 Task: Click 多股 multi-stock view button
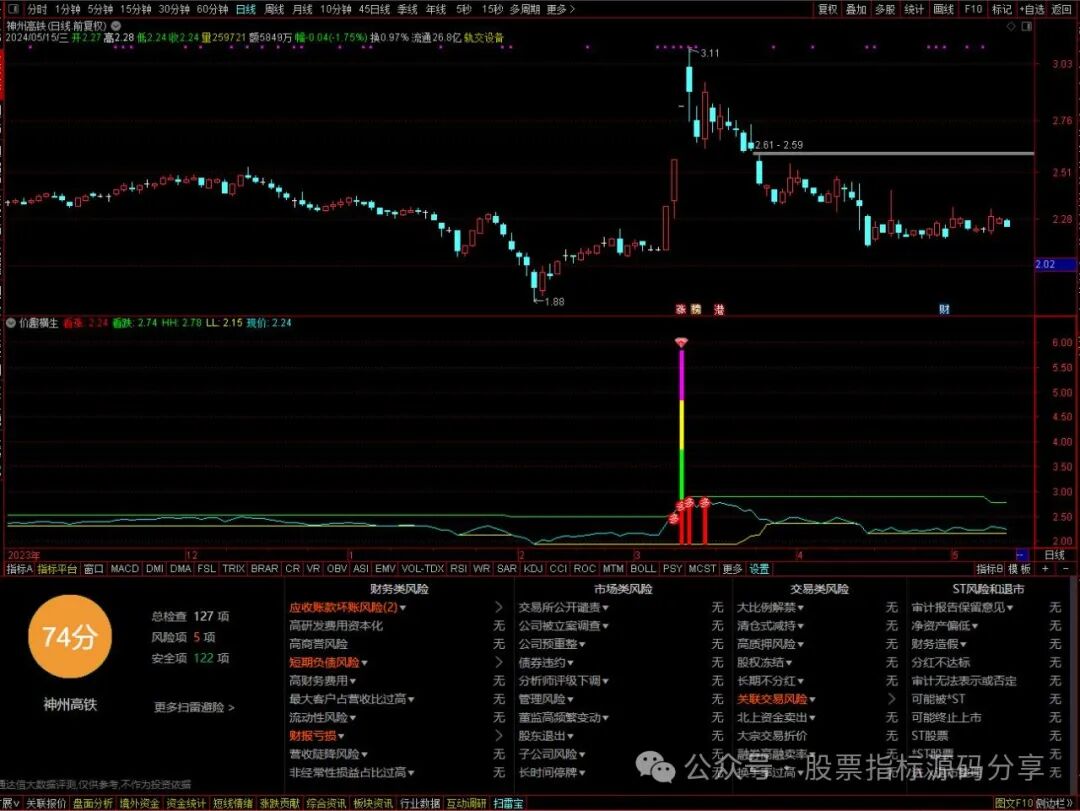click(885, 9)
